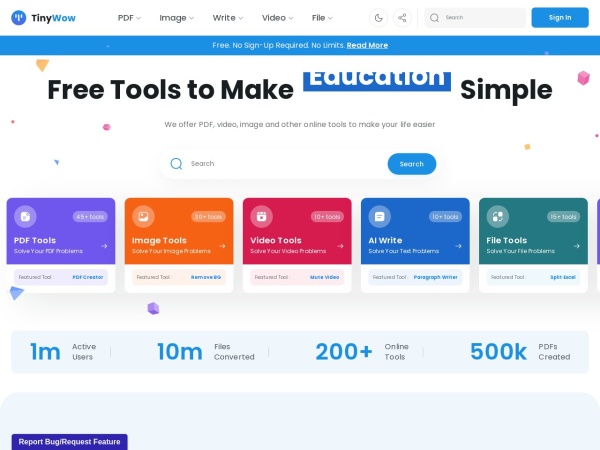Screen dimensions: 600x450
Task: Open the Video navigation menu
Action: 278,17
